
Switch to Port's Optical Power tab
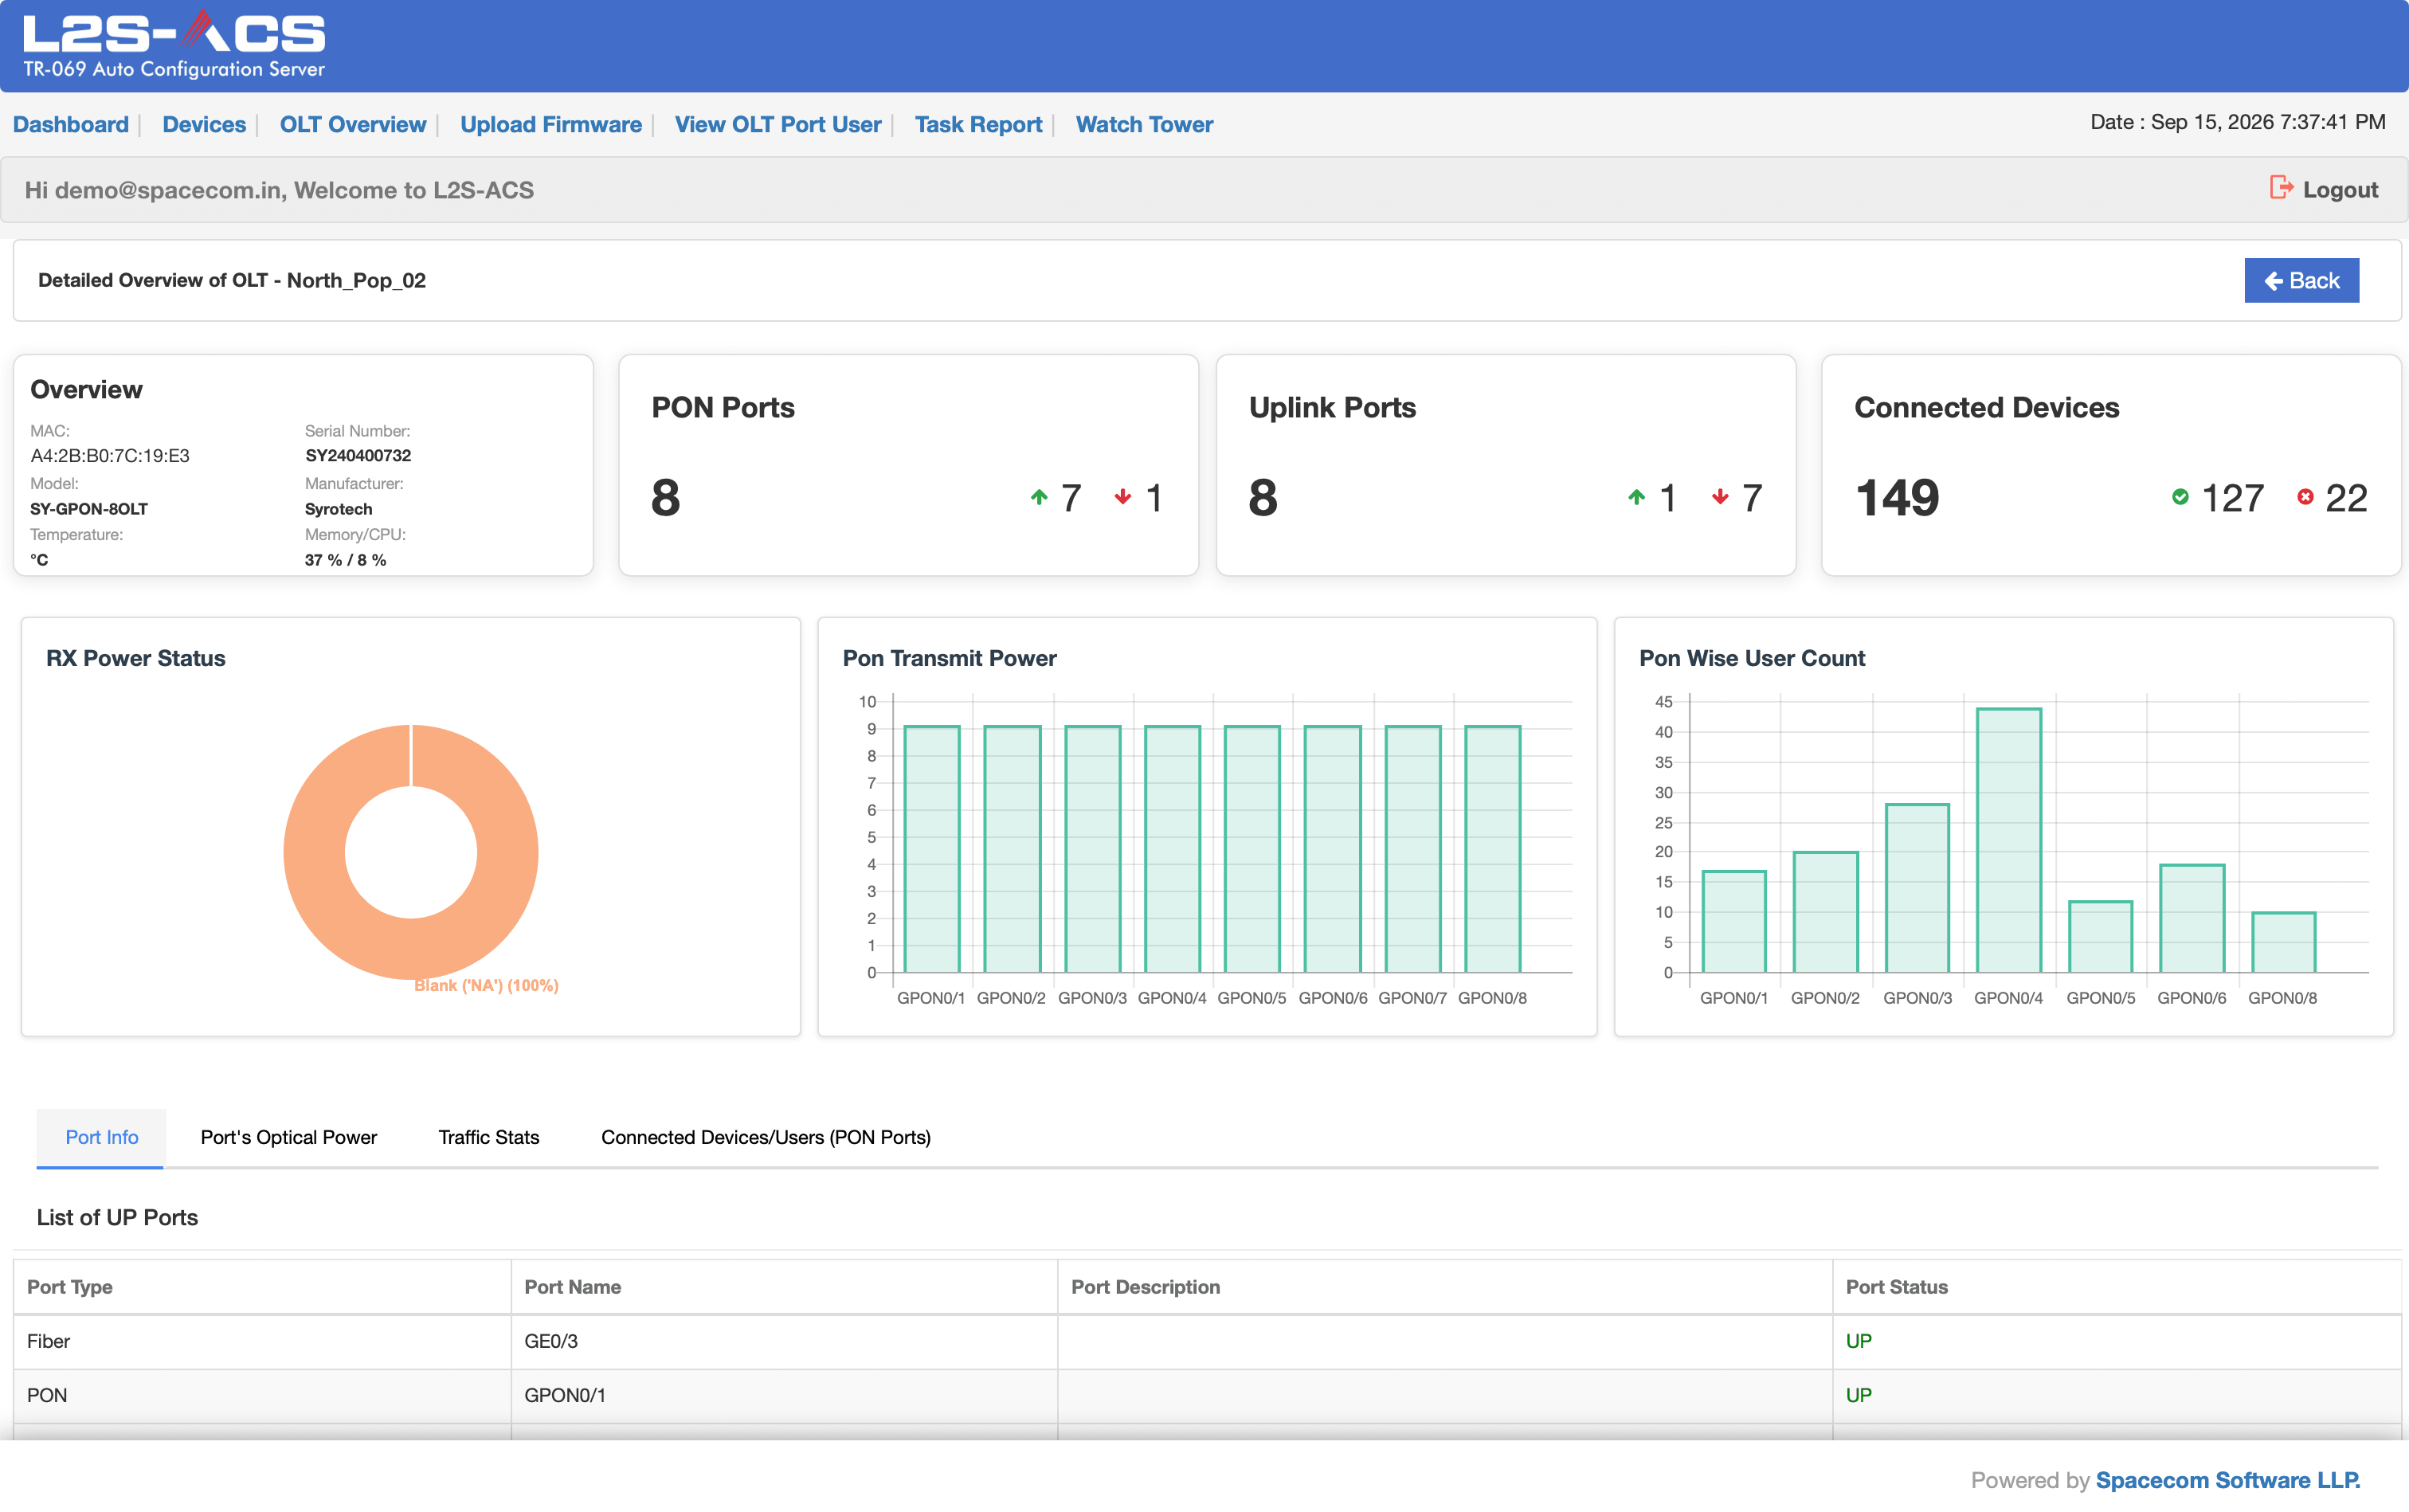pyautogui.click(x=289, y=1137)
